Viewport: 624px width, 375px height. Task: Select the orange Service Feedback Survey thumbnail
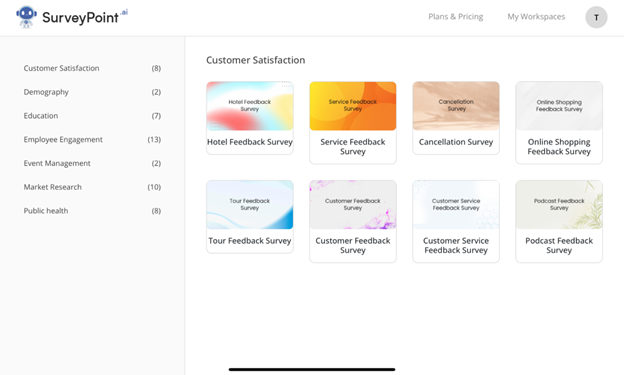[353, 106]
